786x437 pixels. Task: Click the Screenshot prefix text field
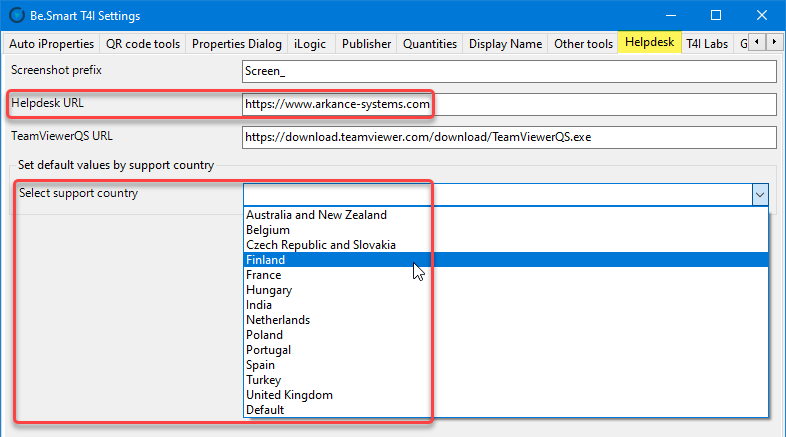509,72
